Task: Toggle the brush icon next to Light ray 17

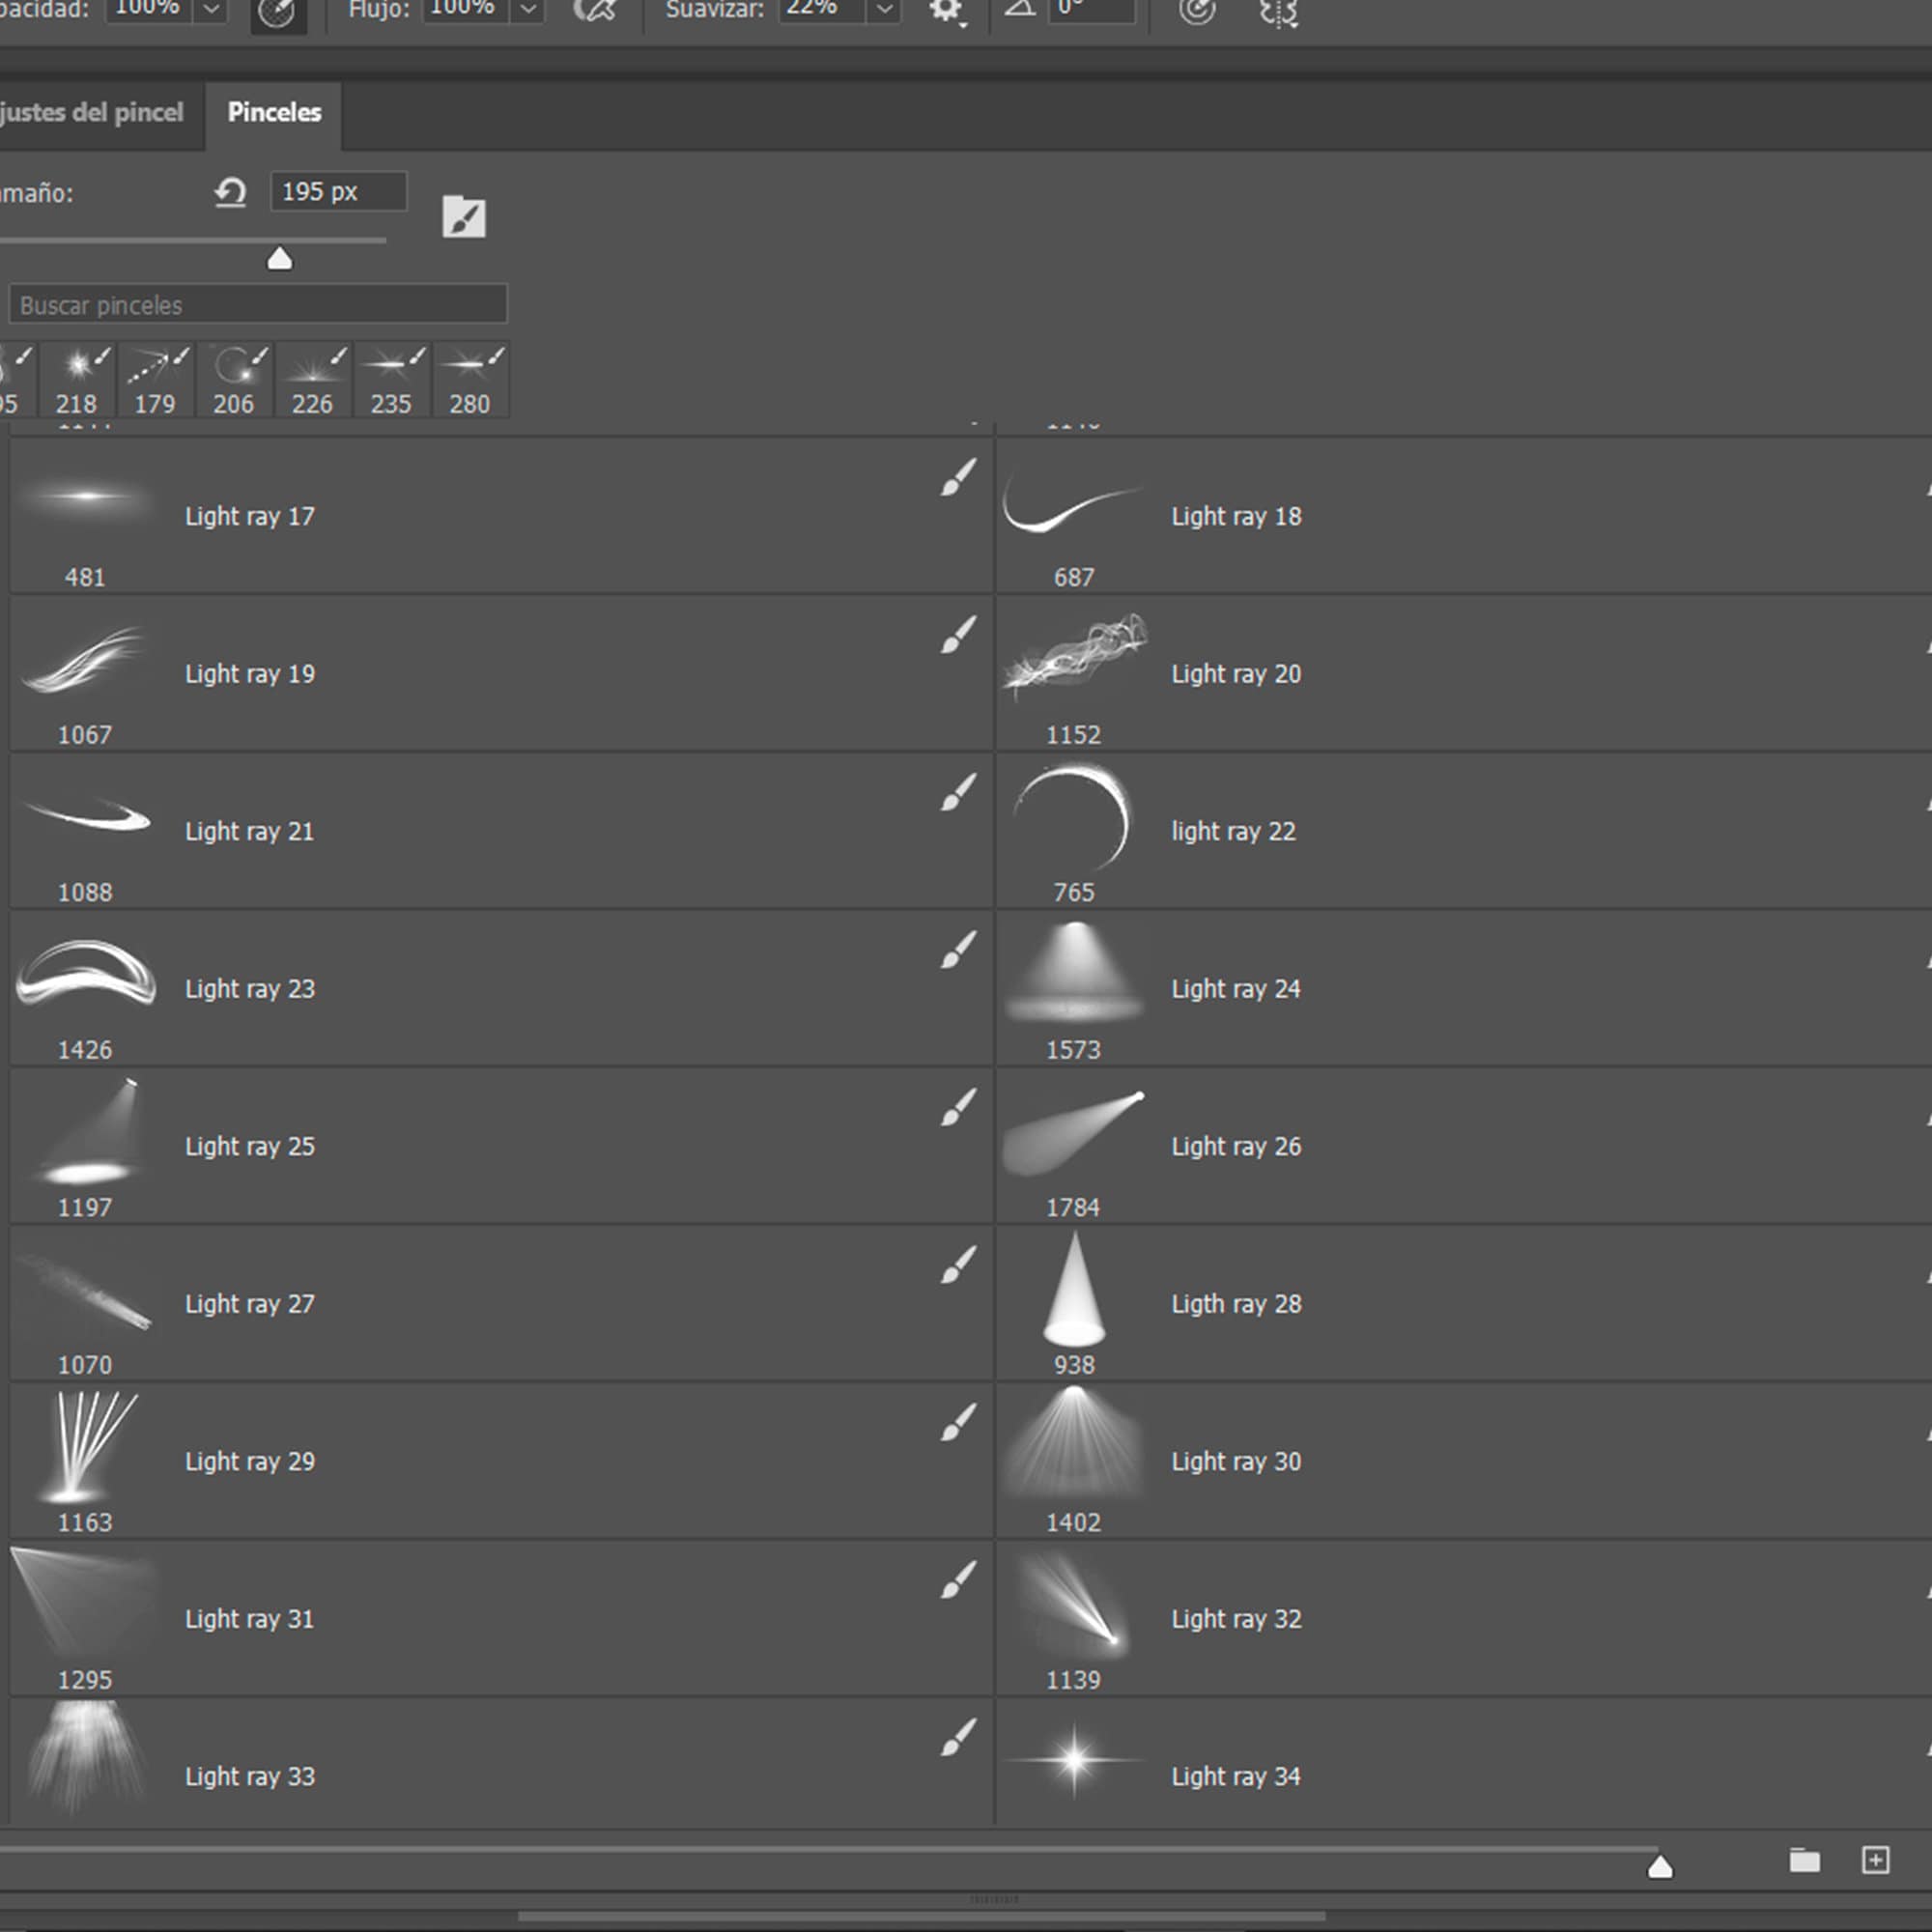Action: [956, 478]
